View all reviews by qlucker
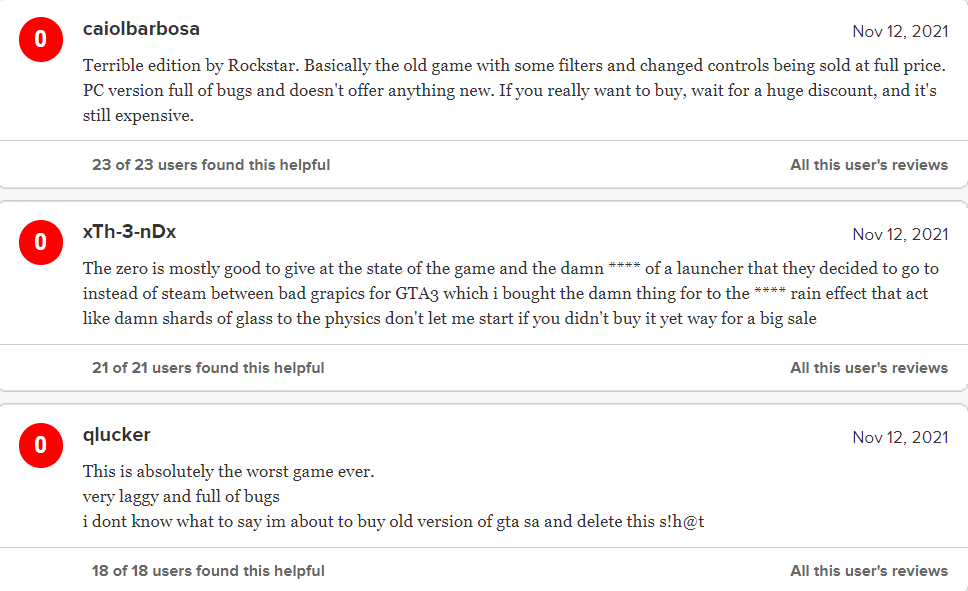The image size is (968, 591). (869, 571)
